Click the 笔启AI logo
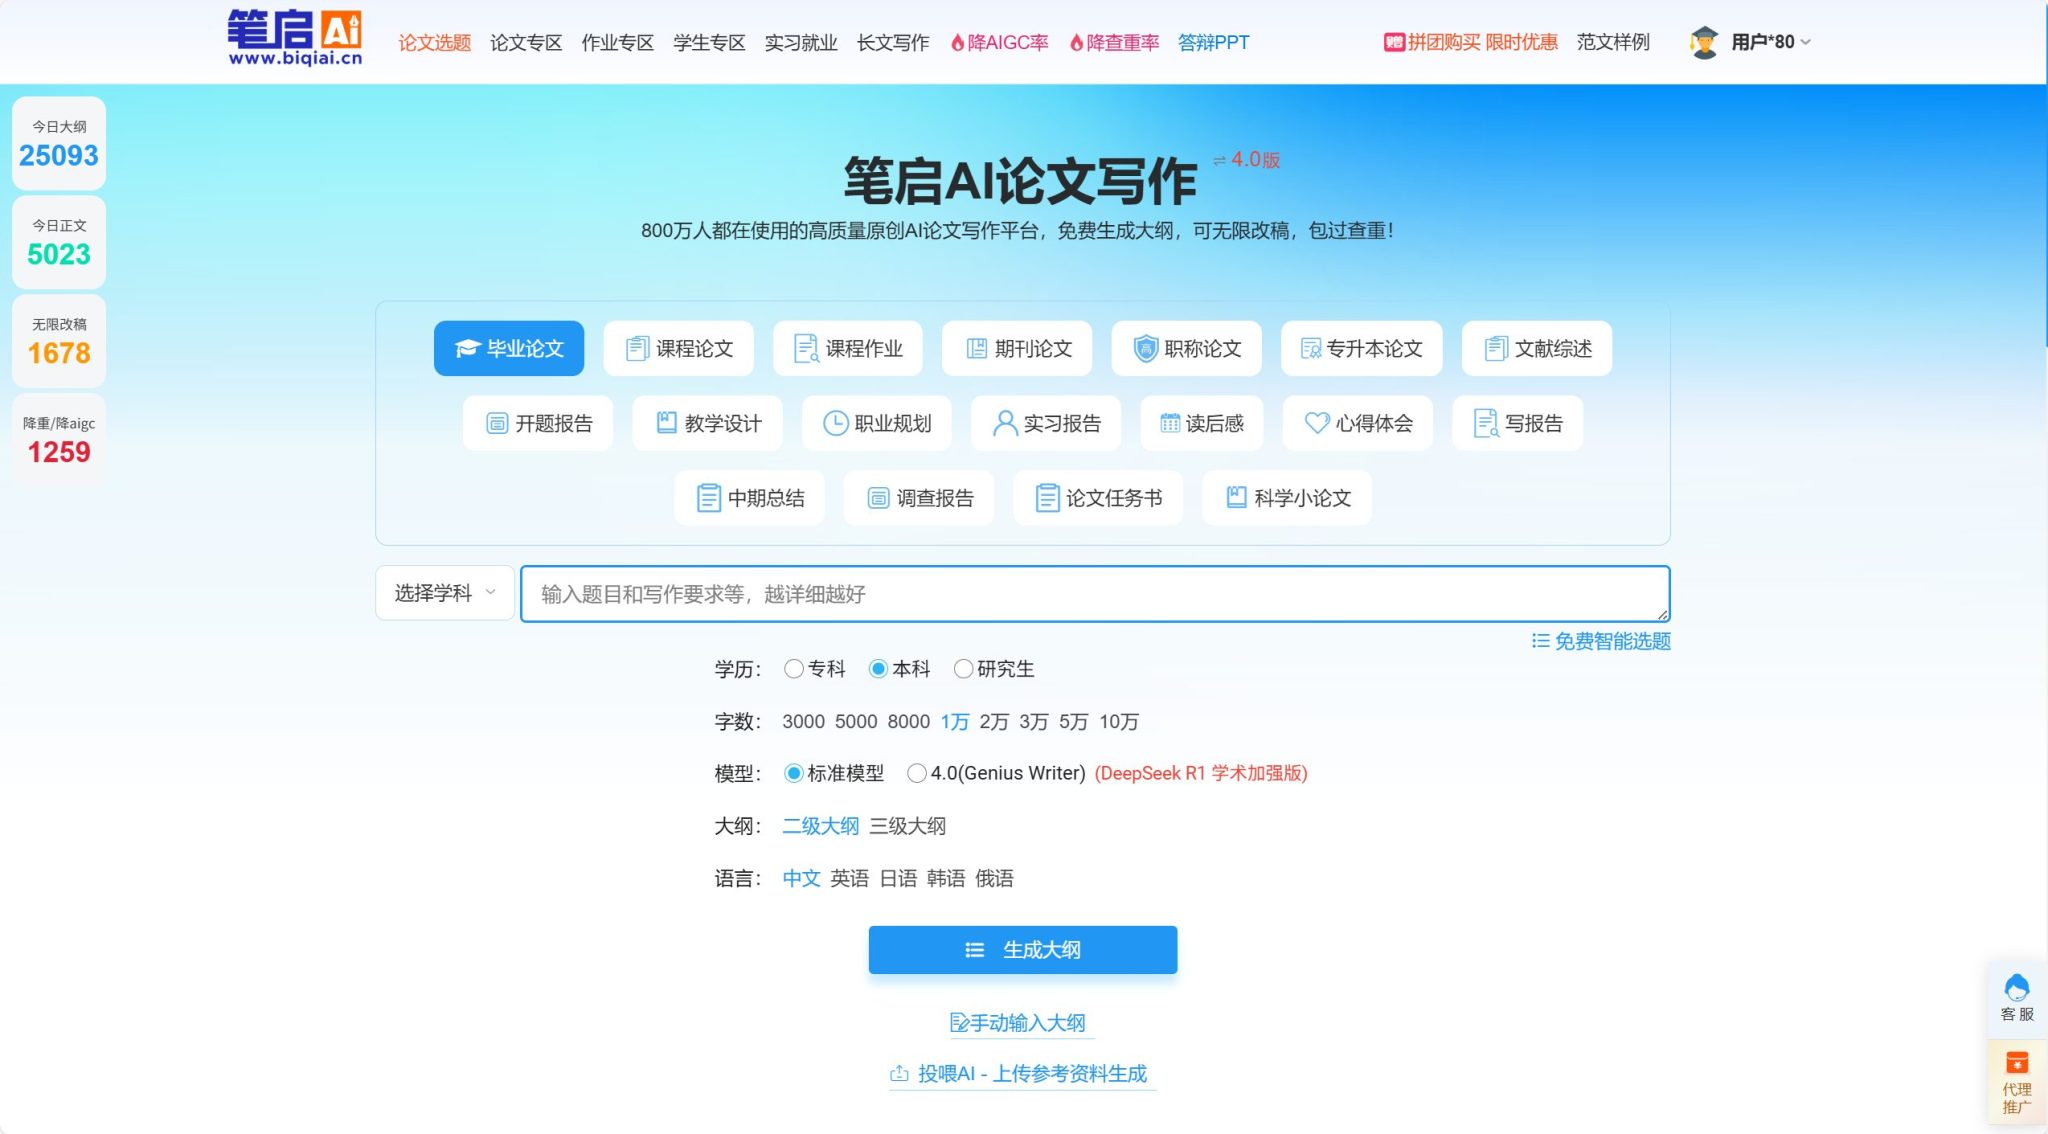This screenshot has height=1134, width=2048. click(x=294, y=38)
